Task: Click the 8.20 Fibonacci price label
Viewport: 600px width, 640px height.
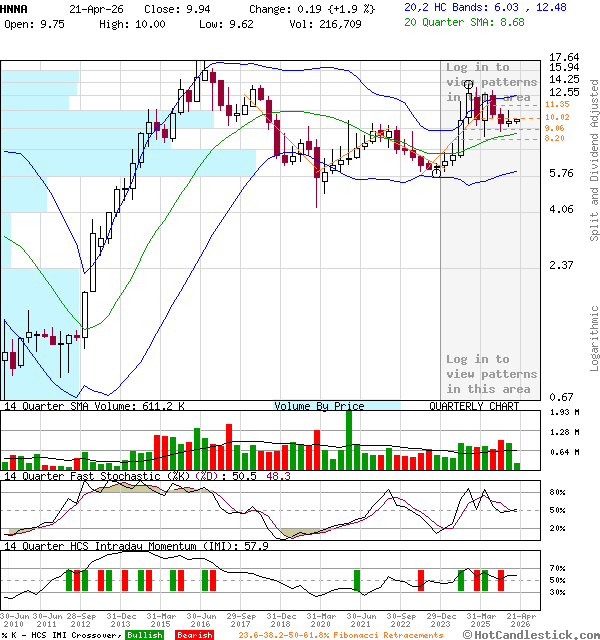Action: 555,139
